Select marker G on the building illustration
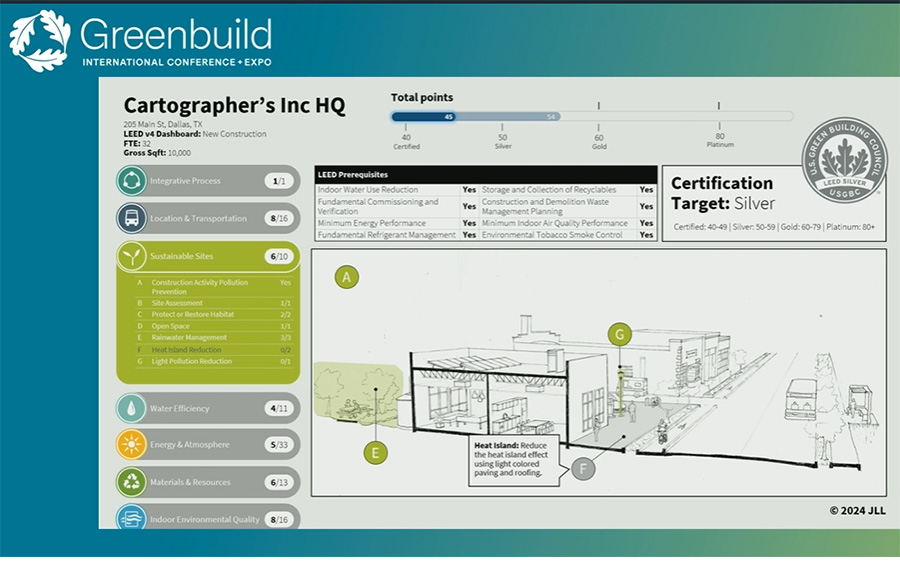This screenshot has width=900, height=565. (x=620, y=335)
